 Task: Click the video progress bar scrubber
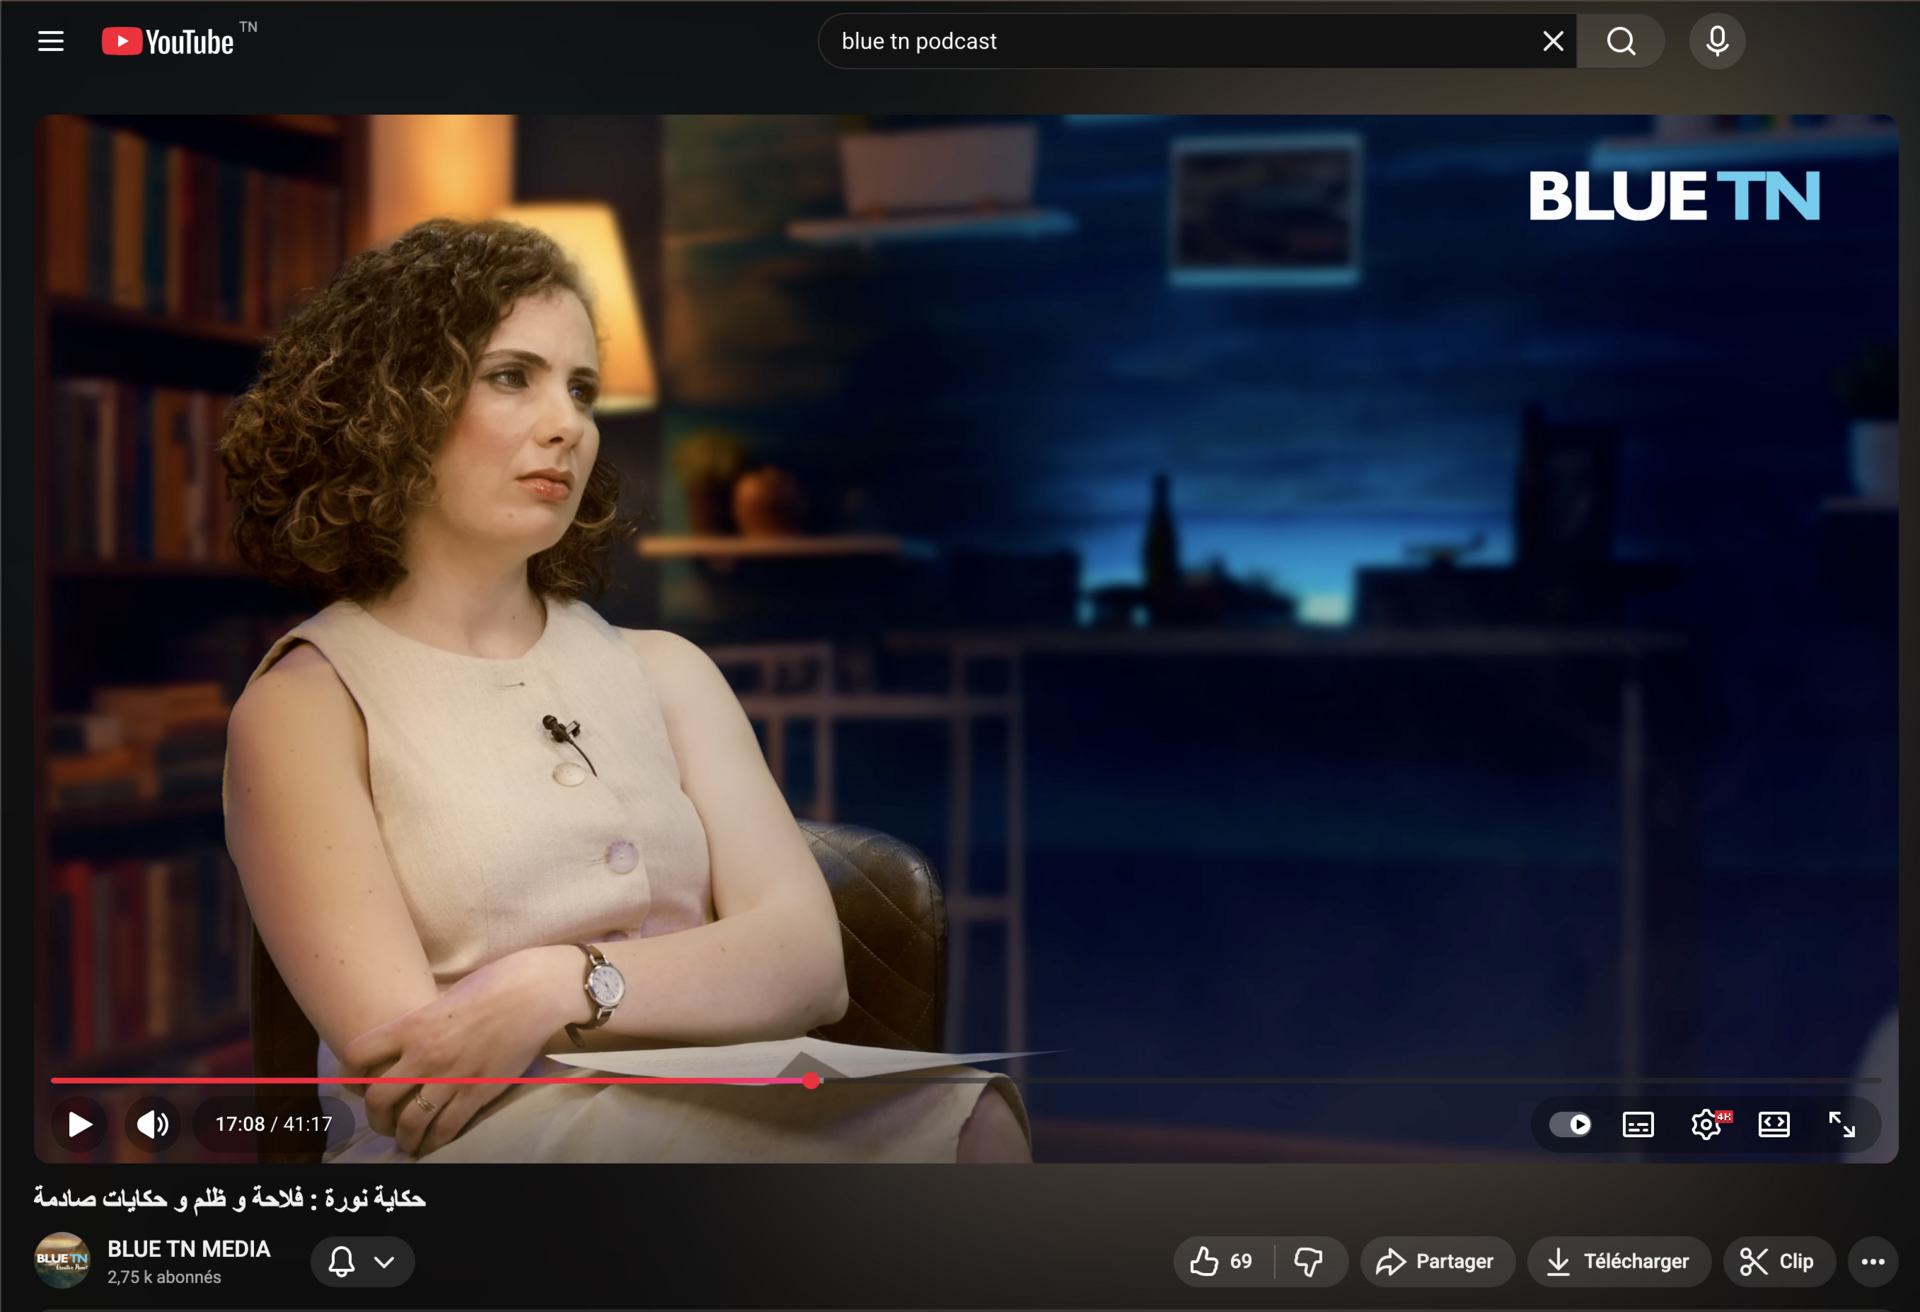pyautogui.click(x=812, y=1080)
